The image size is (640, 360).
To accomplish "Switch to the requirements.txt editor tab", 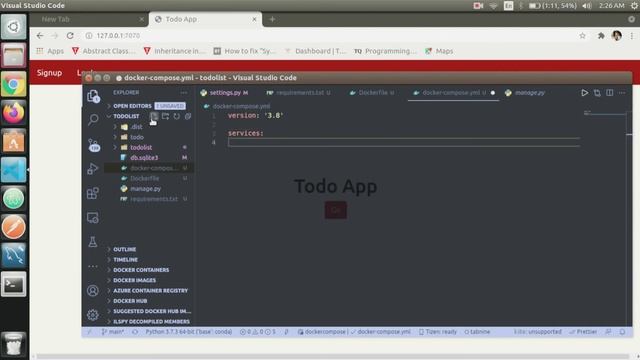I will coord(300,93).
